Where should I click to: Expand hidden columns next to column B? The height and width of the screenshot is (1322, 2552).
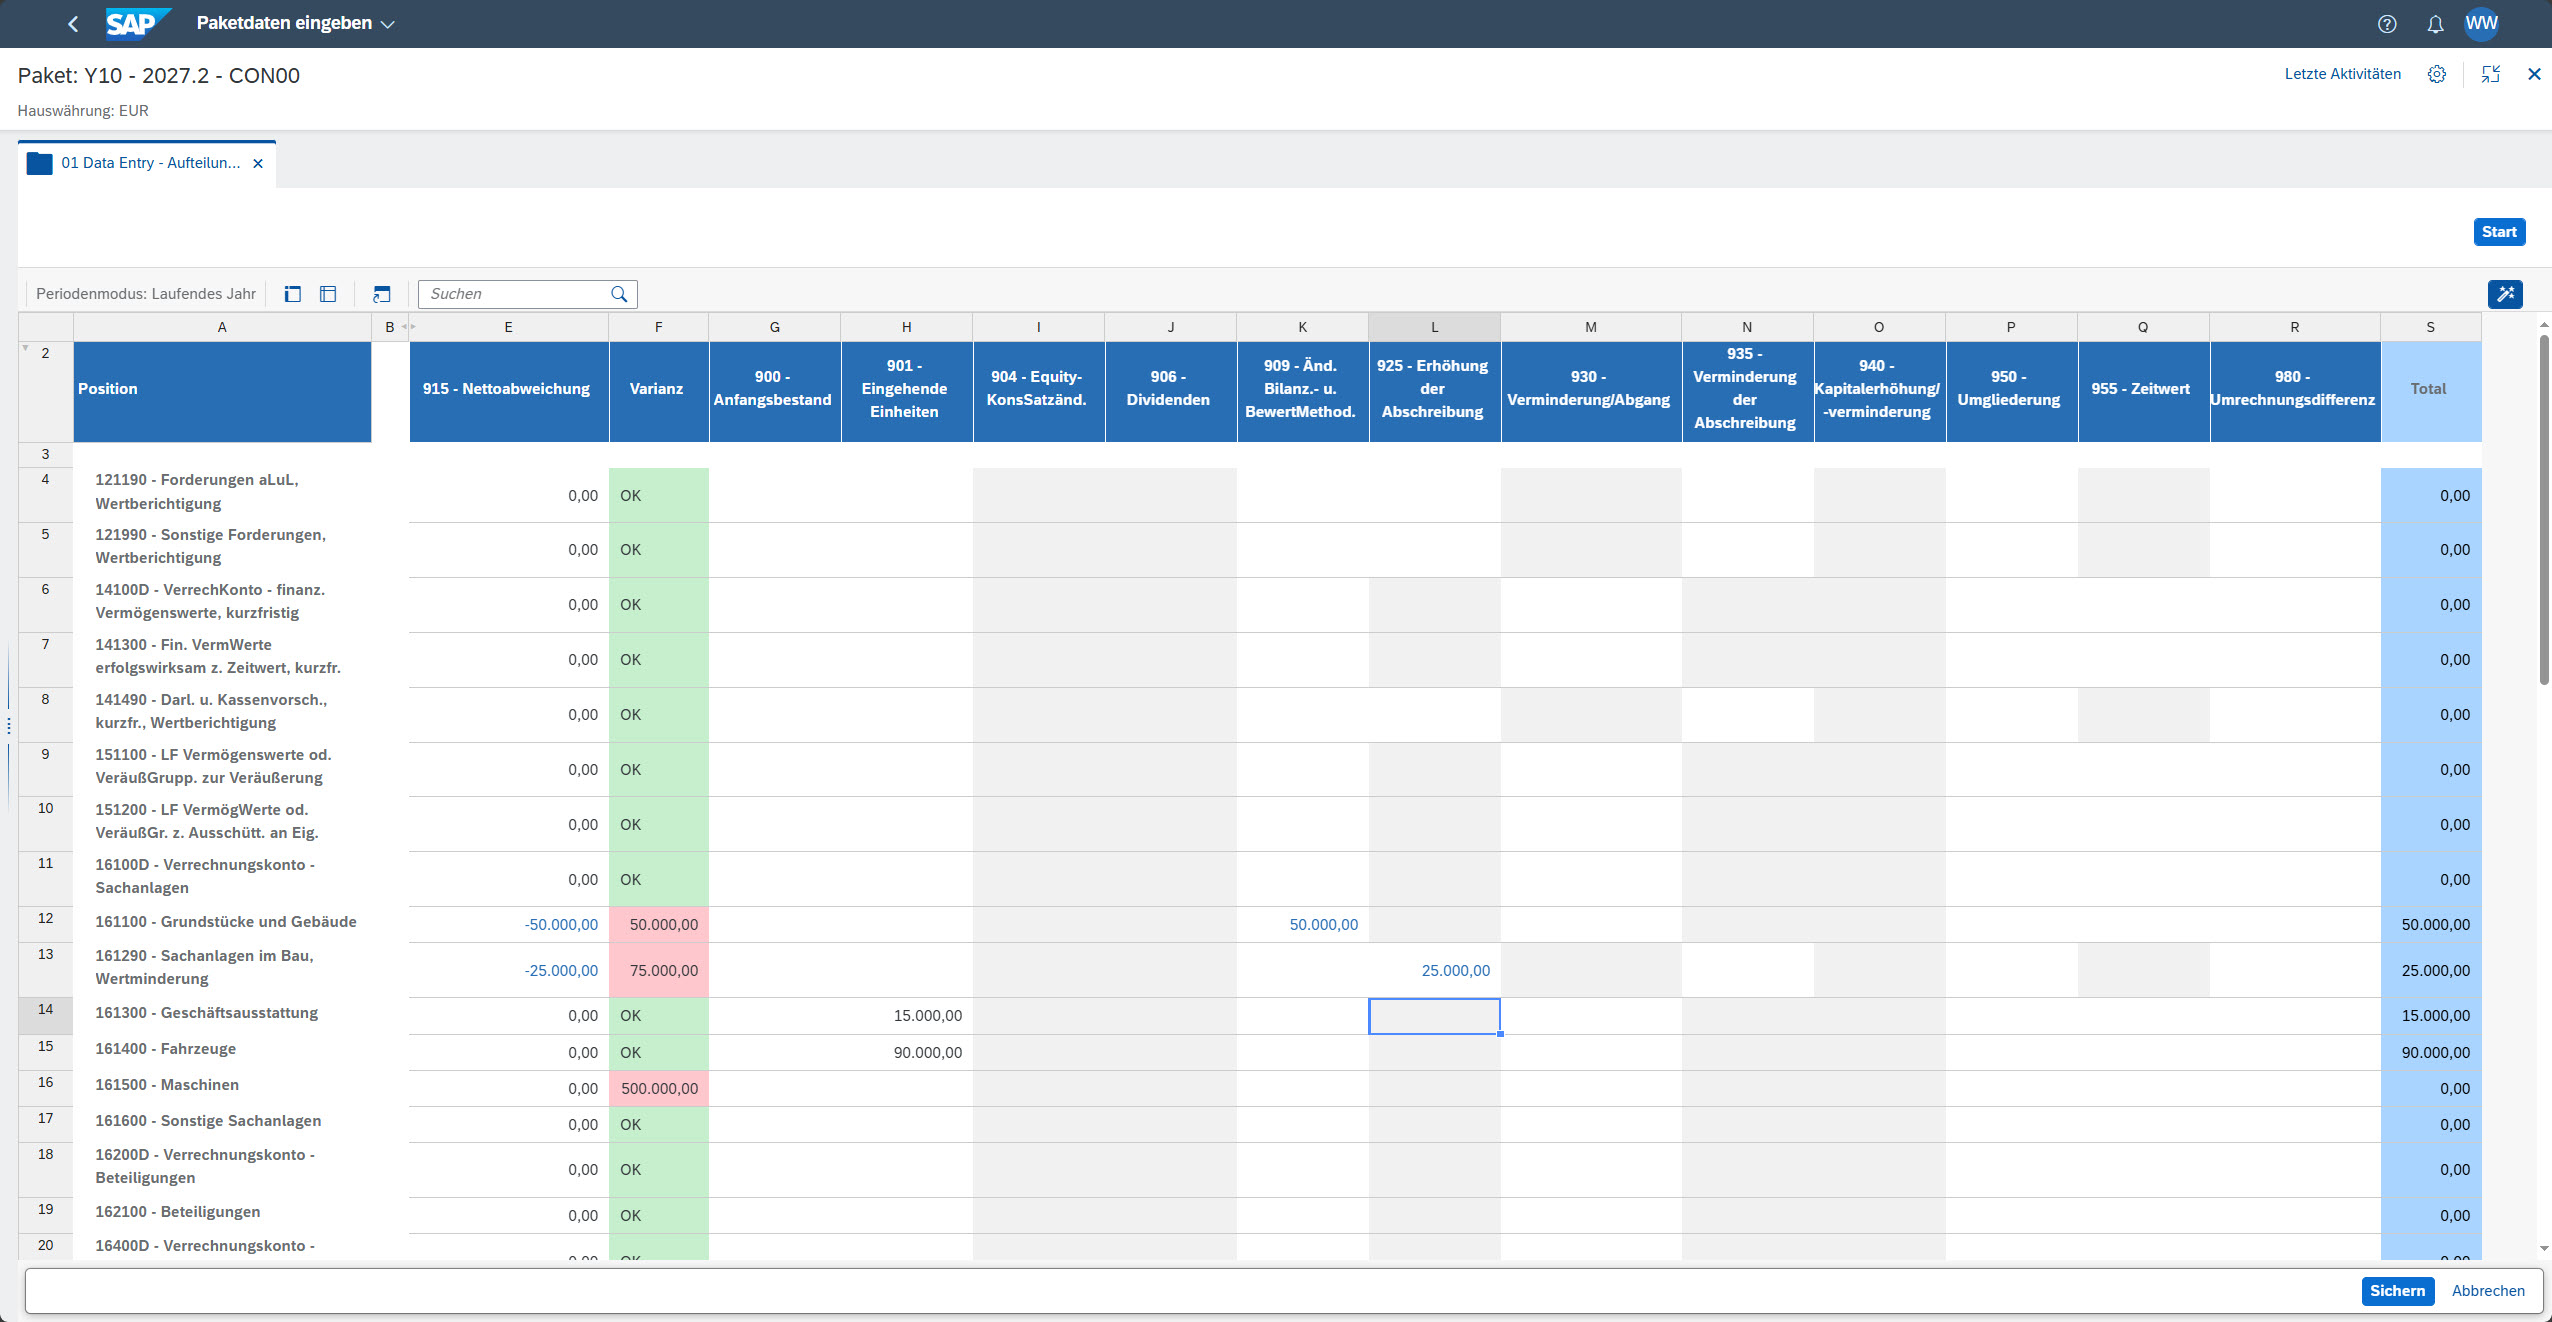[x=408, y=327]
